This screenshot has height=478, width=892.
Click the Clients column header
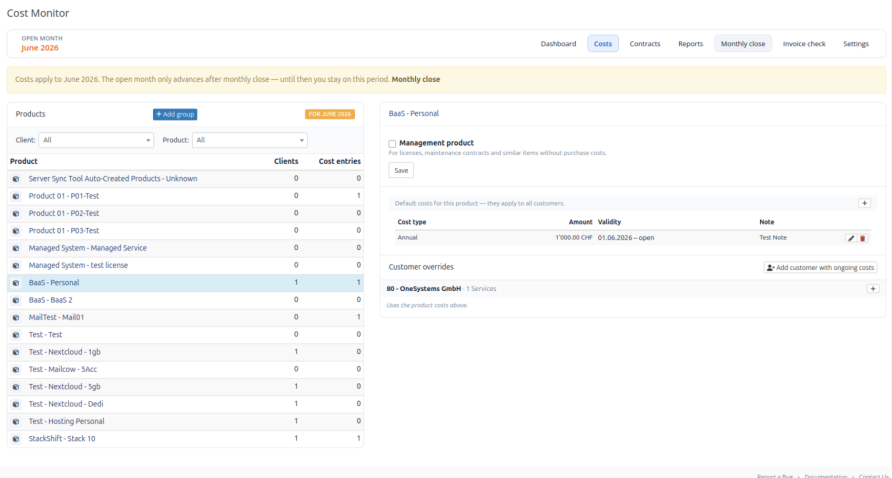click(x=286, y=162)
